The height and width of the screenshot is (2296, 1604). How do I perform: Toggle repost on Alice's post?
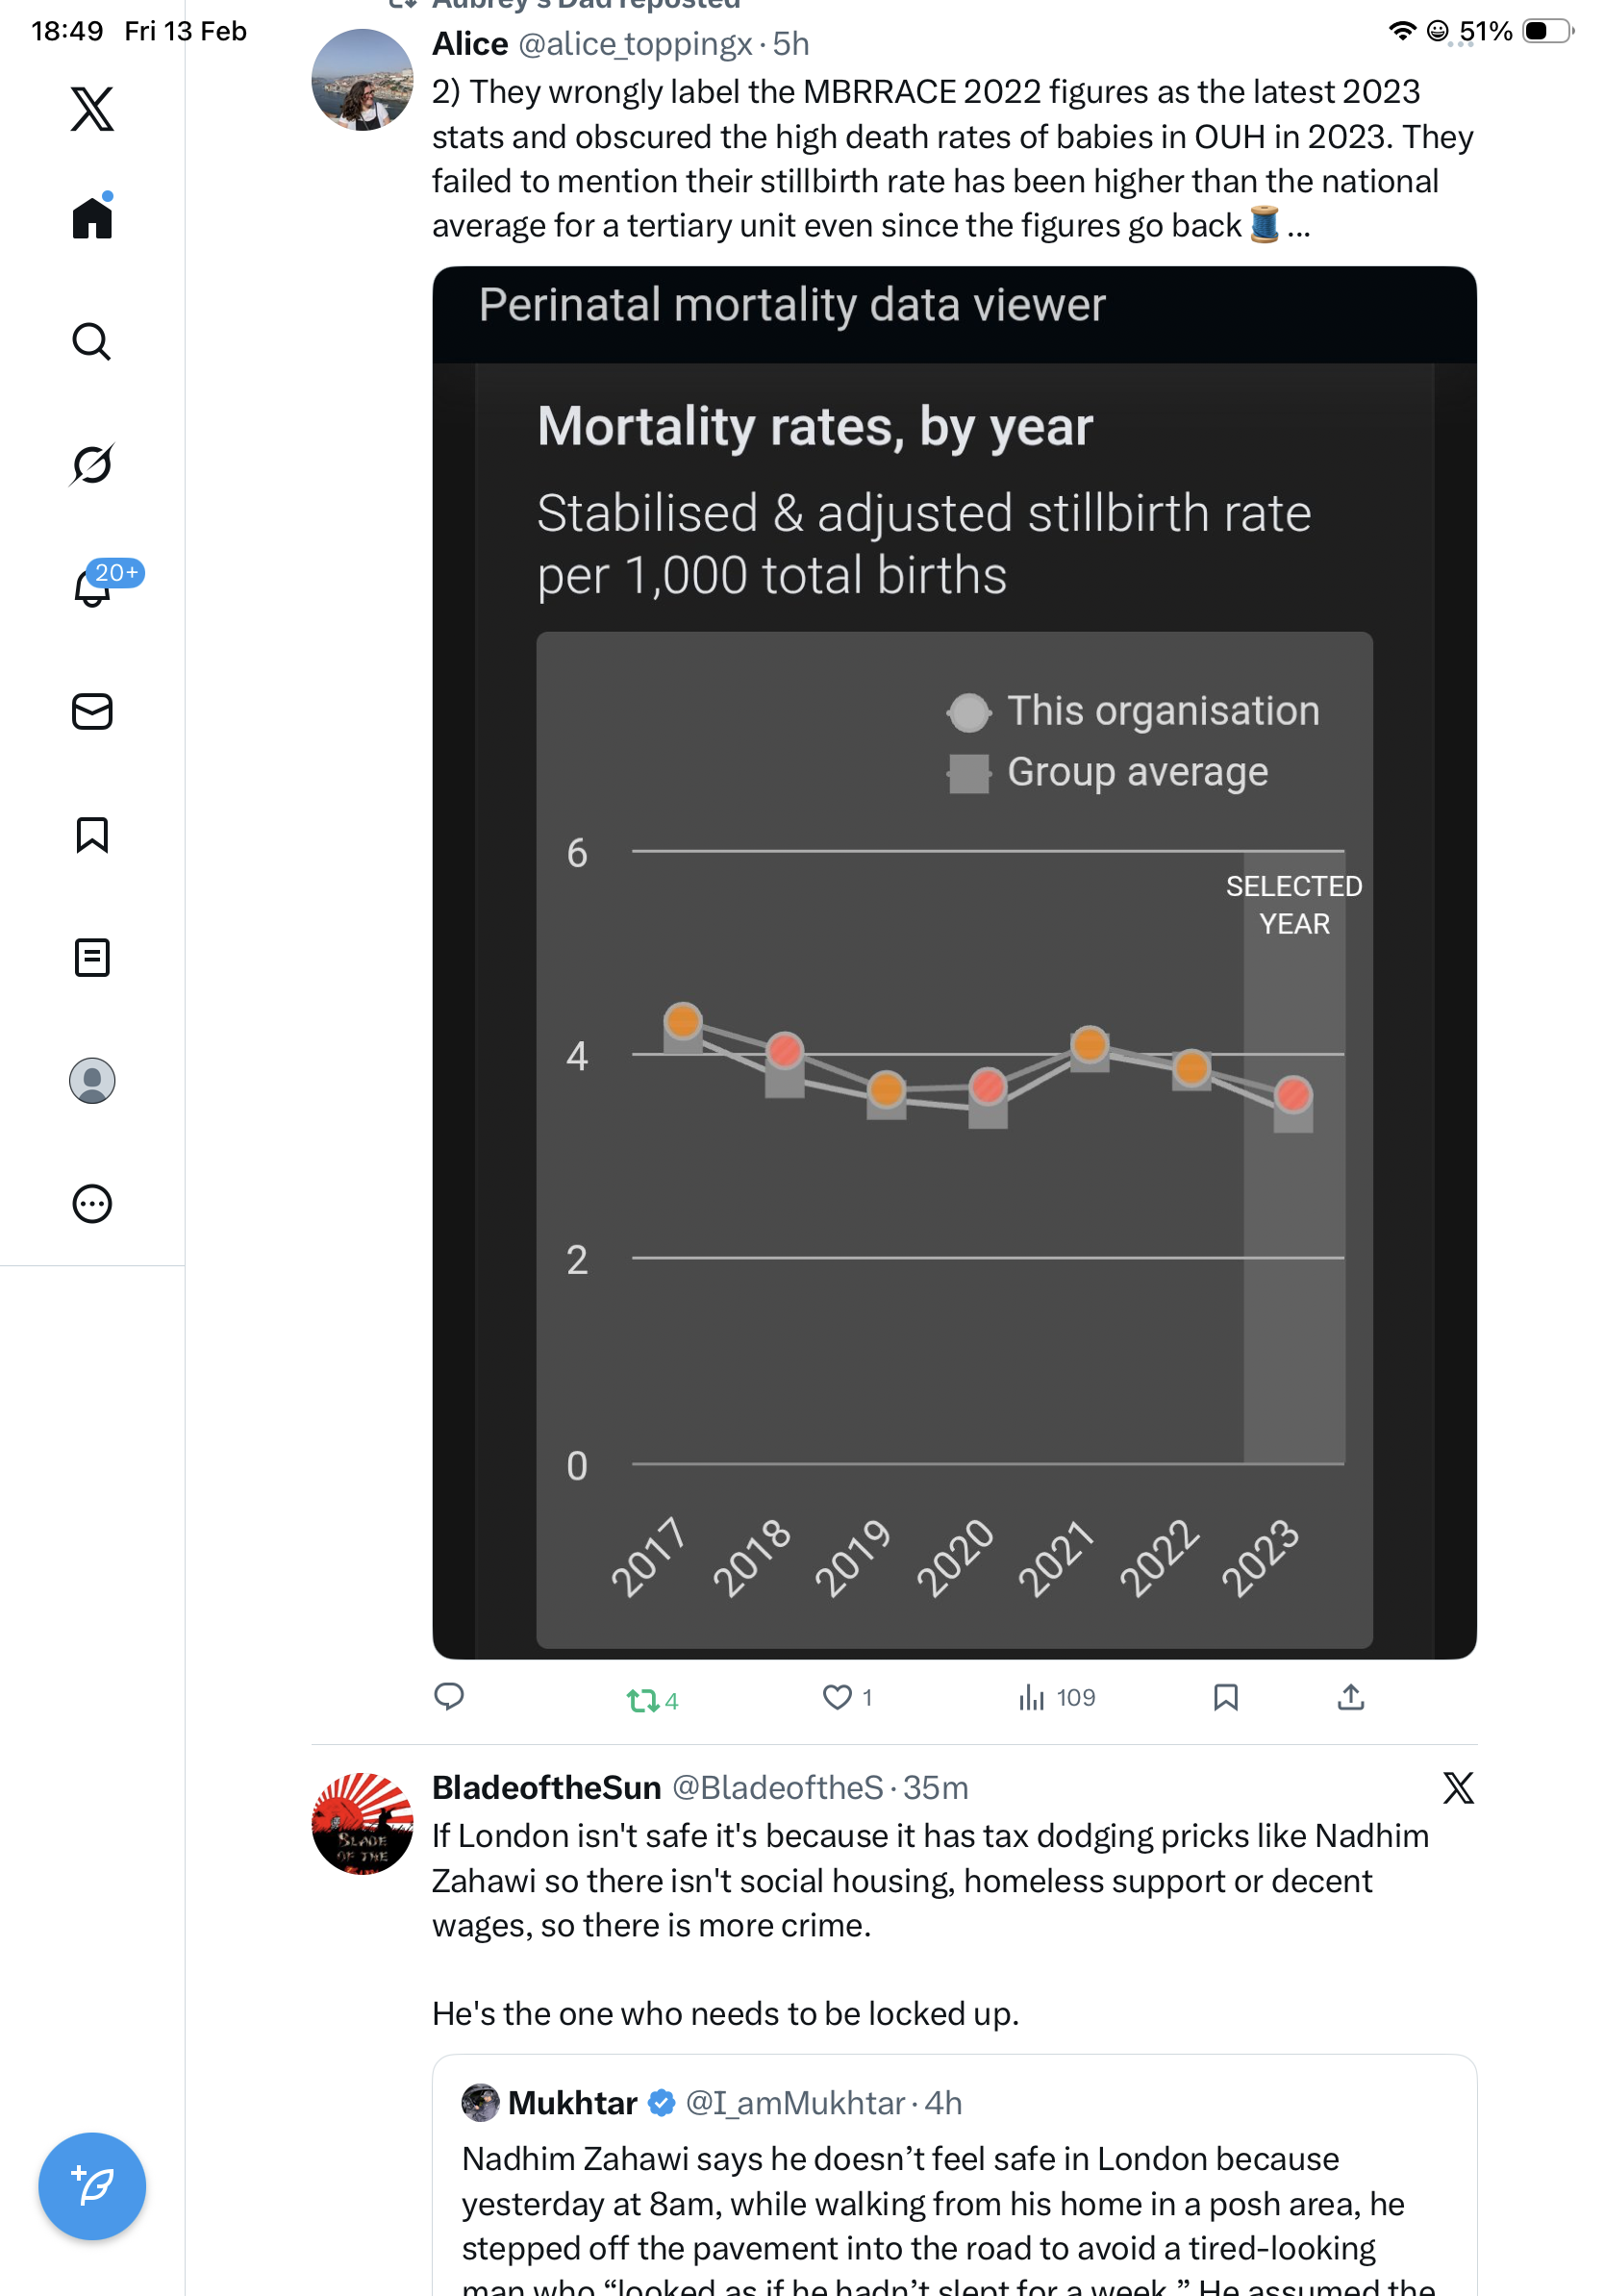(x=643, y=1699)
